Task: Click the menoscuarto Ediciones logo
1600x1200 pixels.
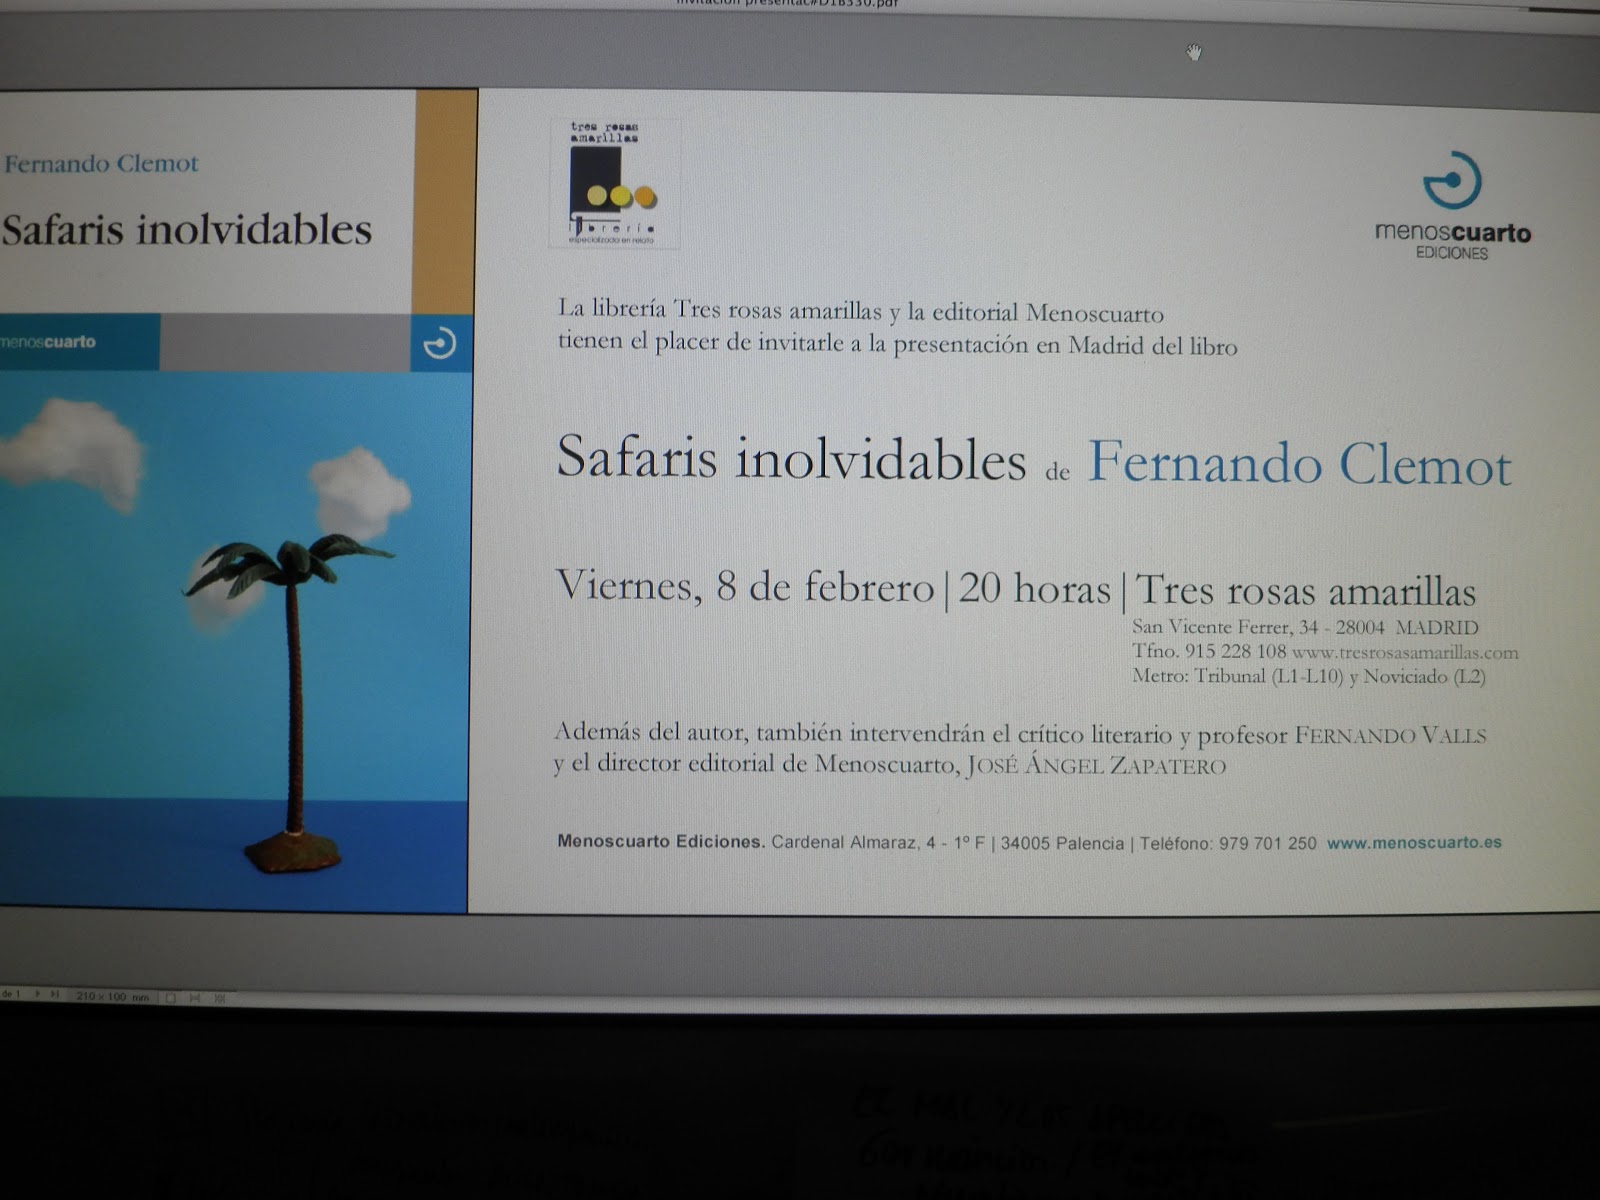Action: click(x=1453, y=206)
